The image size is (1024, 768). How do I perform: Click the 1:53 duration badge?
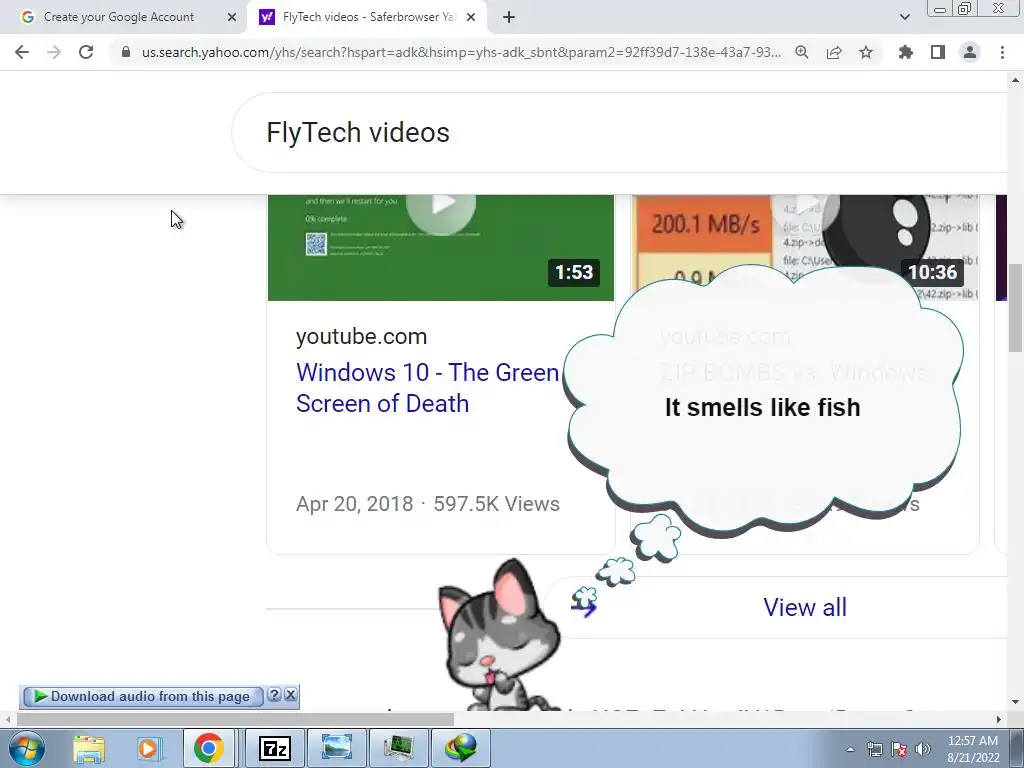point(574,272)
